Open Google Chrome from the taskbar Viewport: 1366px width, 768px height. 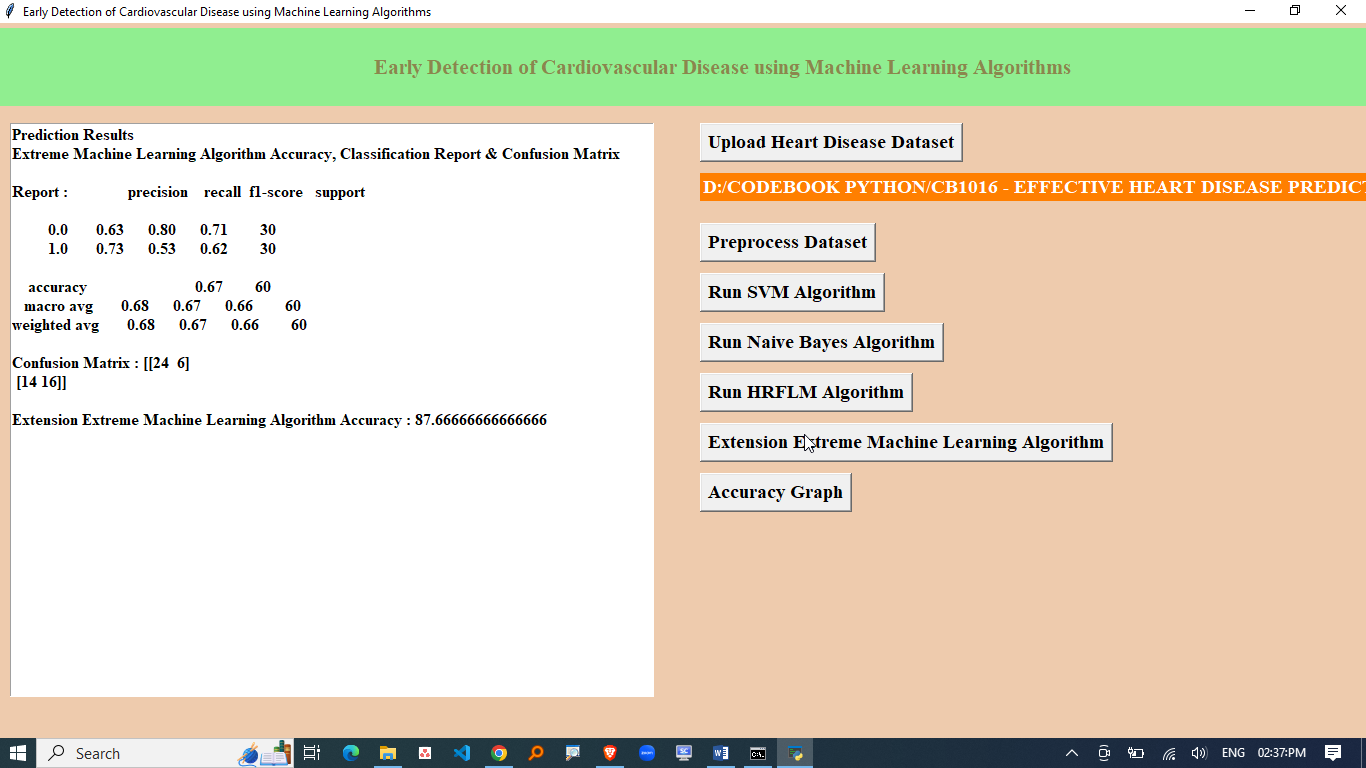click(499, 753)
